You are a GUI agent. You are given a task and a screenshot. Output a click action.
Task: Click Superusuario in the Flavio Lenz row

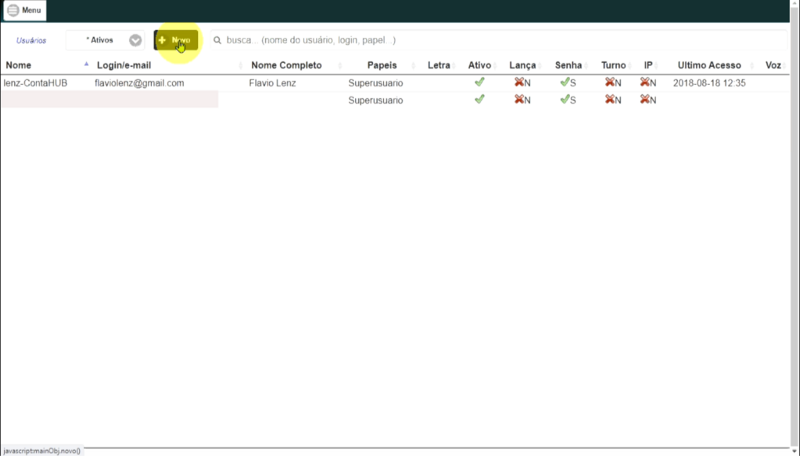point(376,83)
